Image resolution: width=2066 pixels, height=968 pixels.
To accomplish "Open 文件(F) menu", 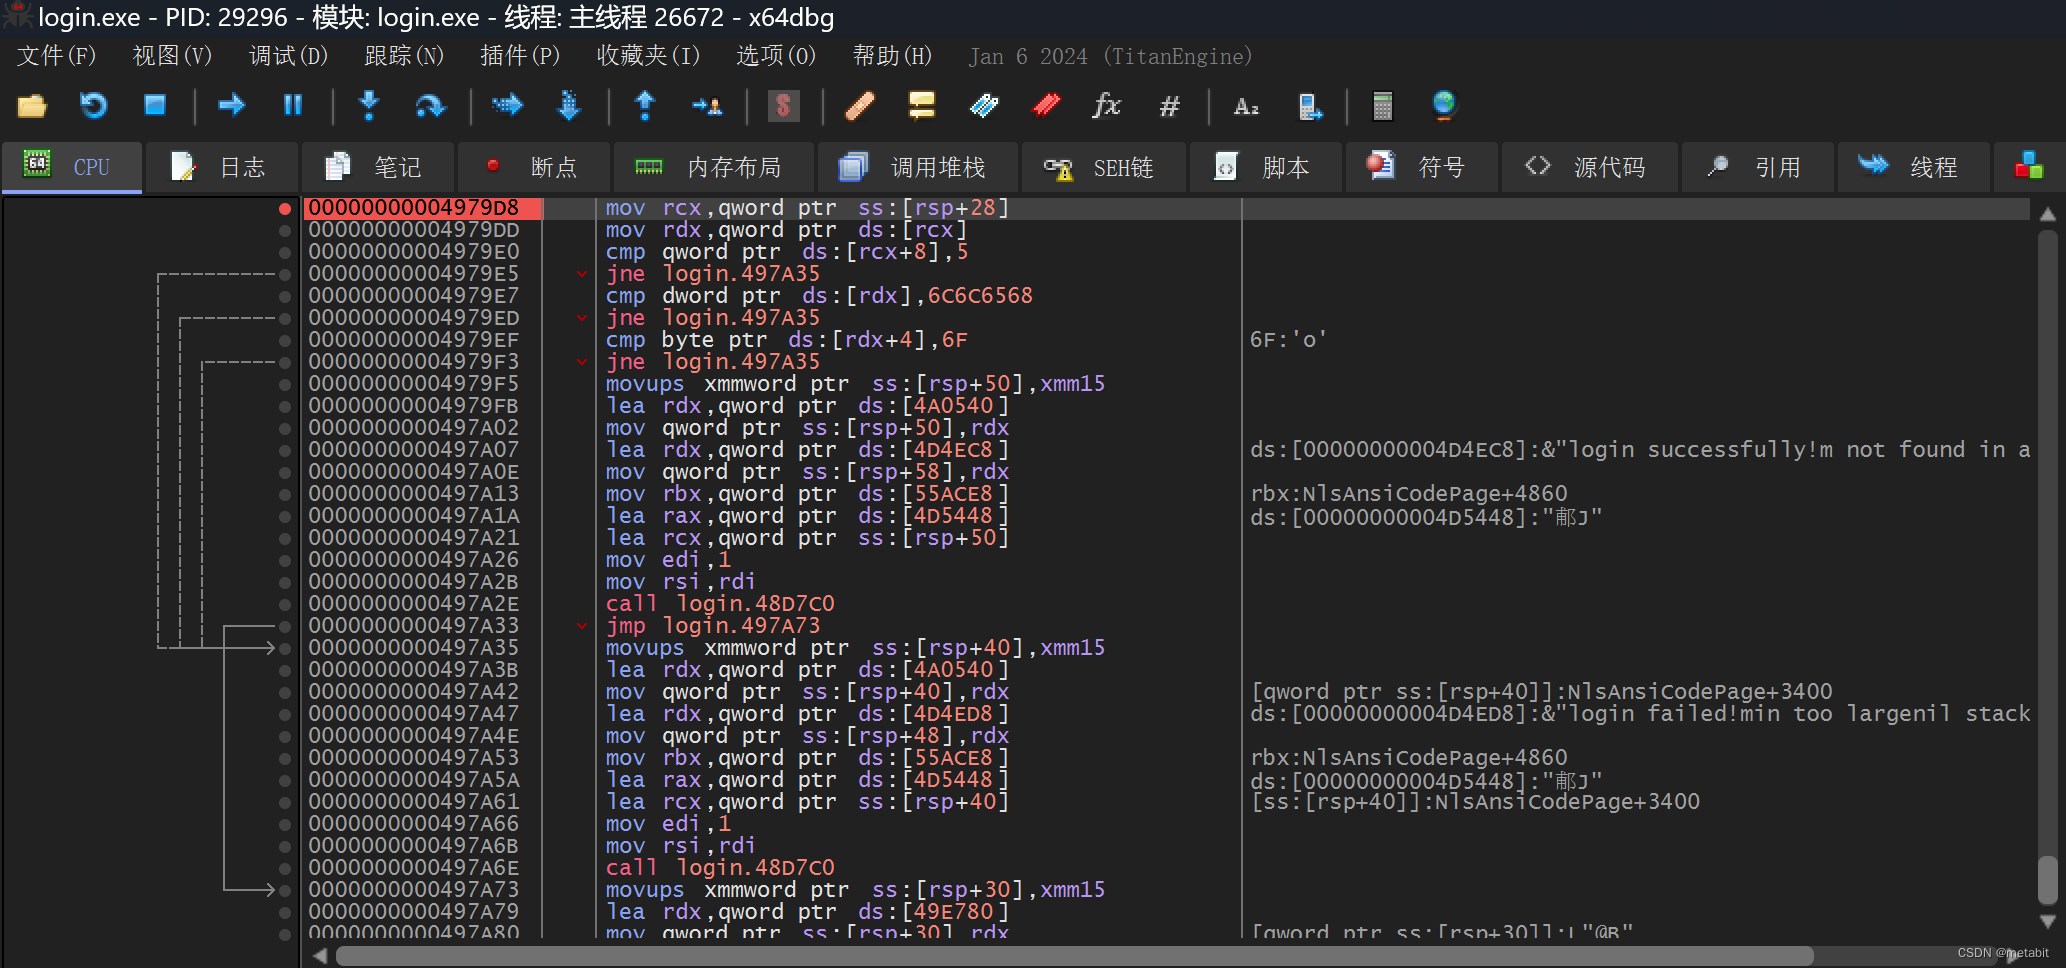I will pyautogui.click(x=56, y=56).
